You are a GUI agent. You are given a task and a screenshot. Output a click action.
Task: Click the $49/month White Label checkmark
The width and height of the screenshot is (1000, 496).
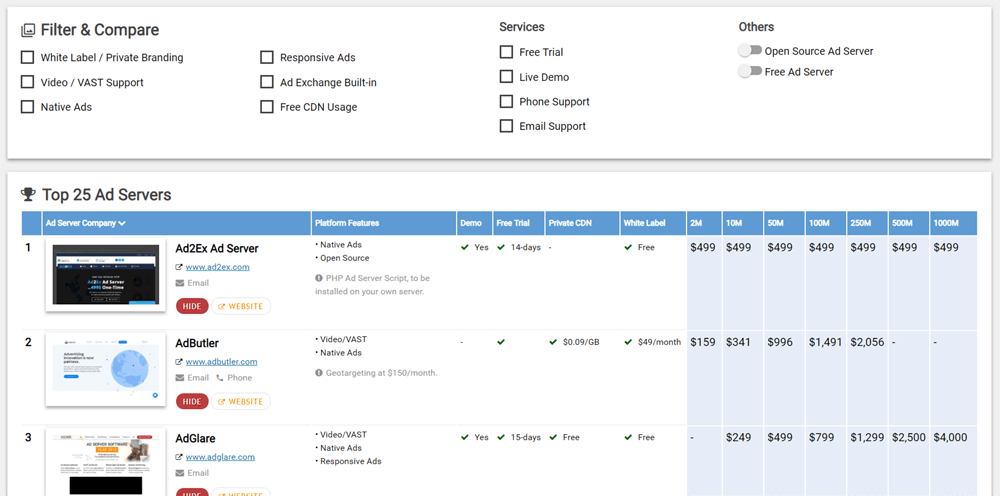628,342
